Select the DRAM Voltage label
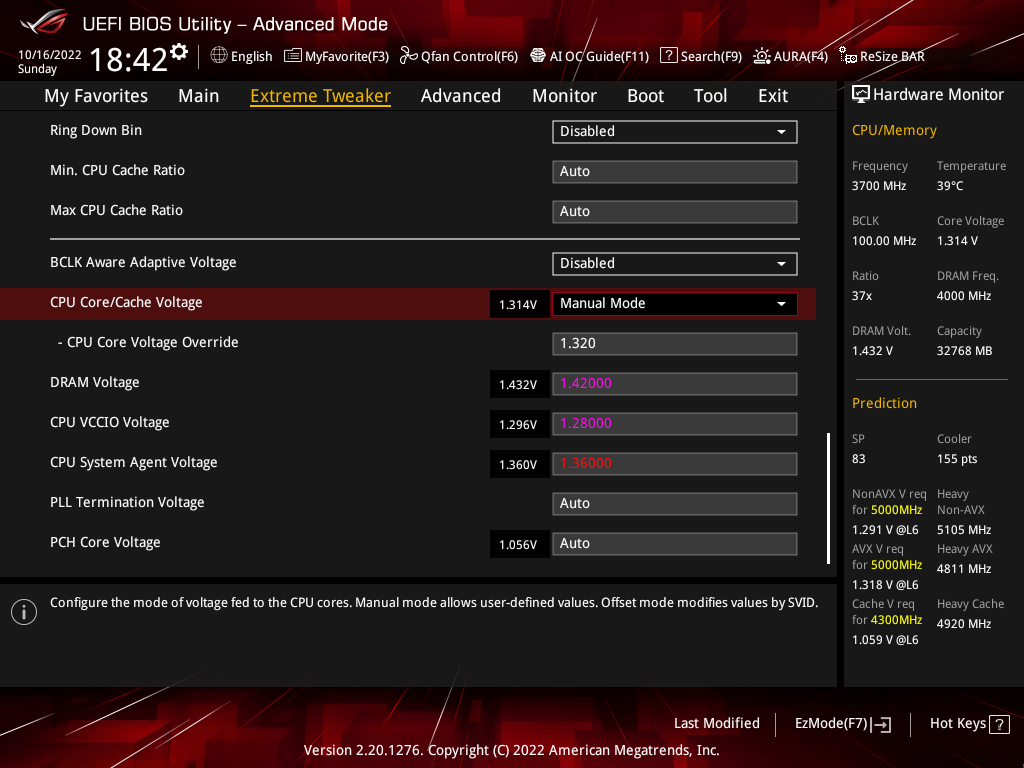The height and width of the screenshot is (768, 1024). (x=95, y=382)
